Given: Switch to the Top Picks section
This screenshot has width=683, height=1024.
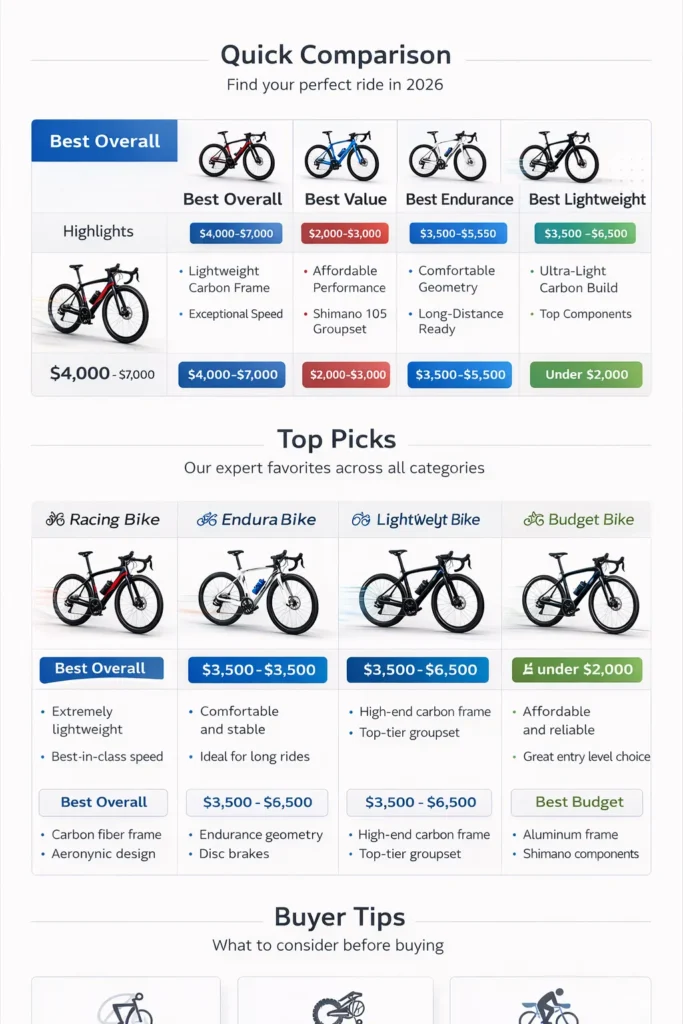Looking at the screenshot, I should pyautogui.click(x=336, y=439).
